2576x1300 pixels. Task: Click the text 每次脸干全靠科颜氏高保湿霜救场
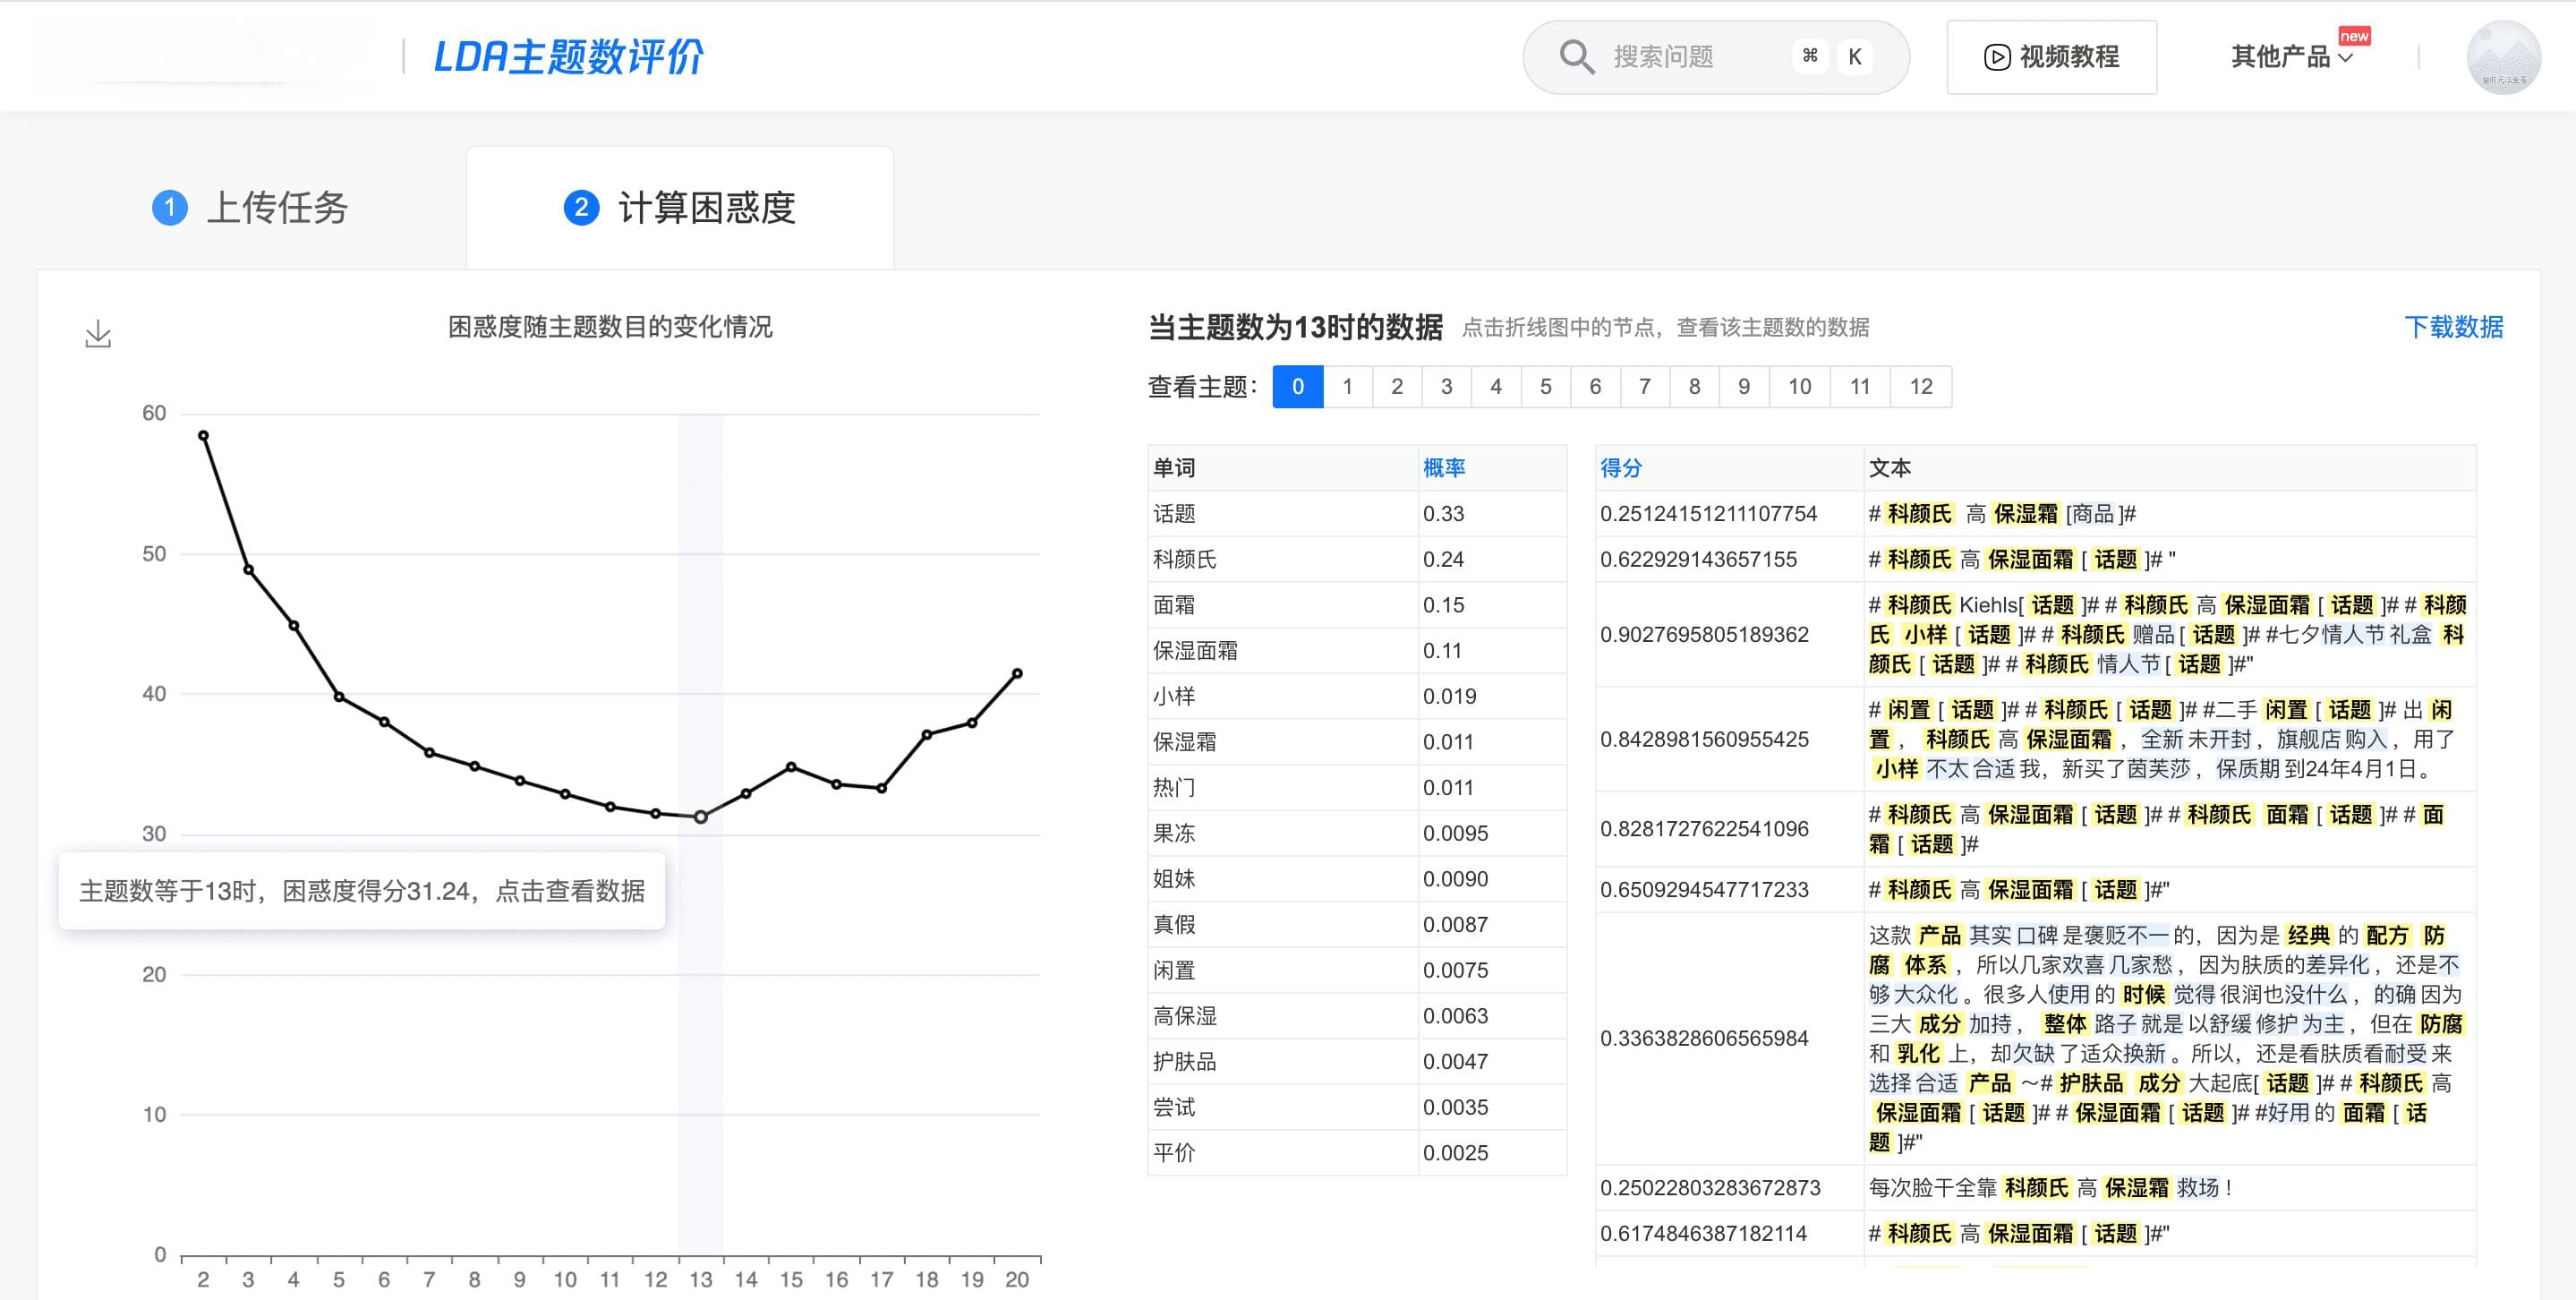2050,1188
